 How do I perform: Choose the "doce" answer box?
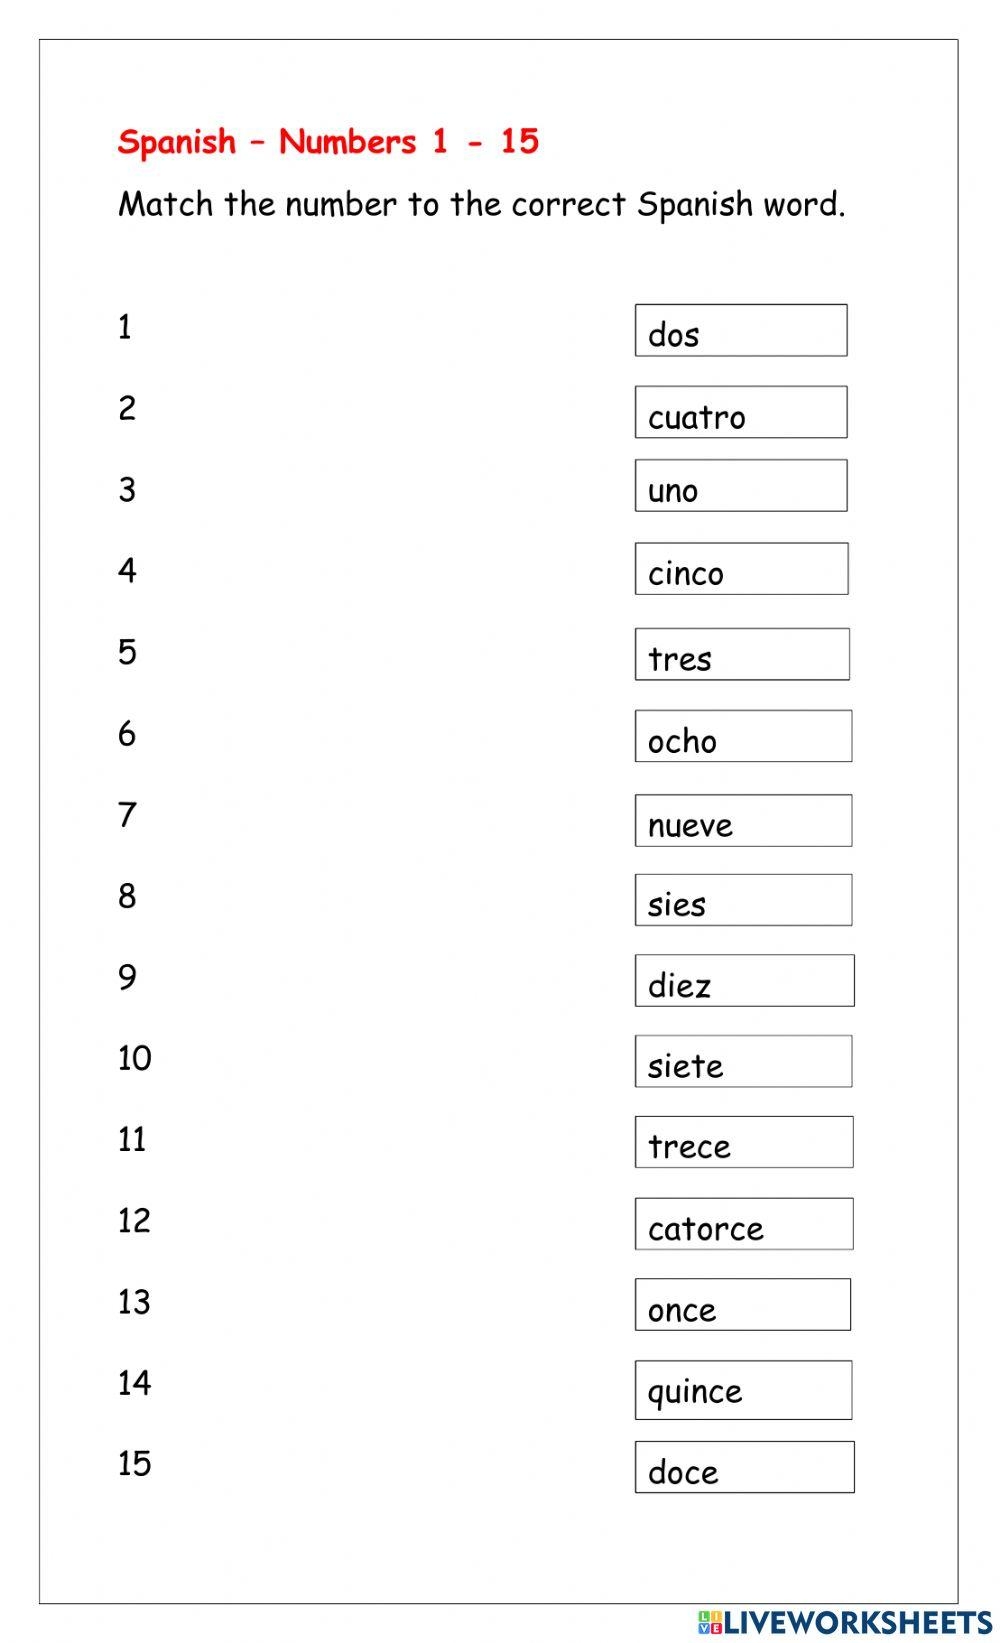click(x=744, y=1467)
